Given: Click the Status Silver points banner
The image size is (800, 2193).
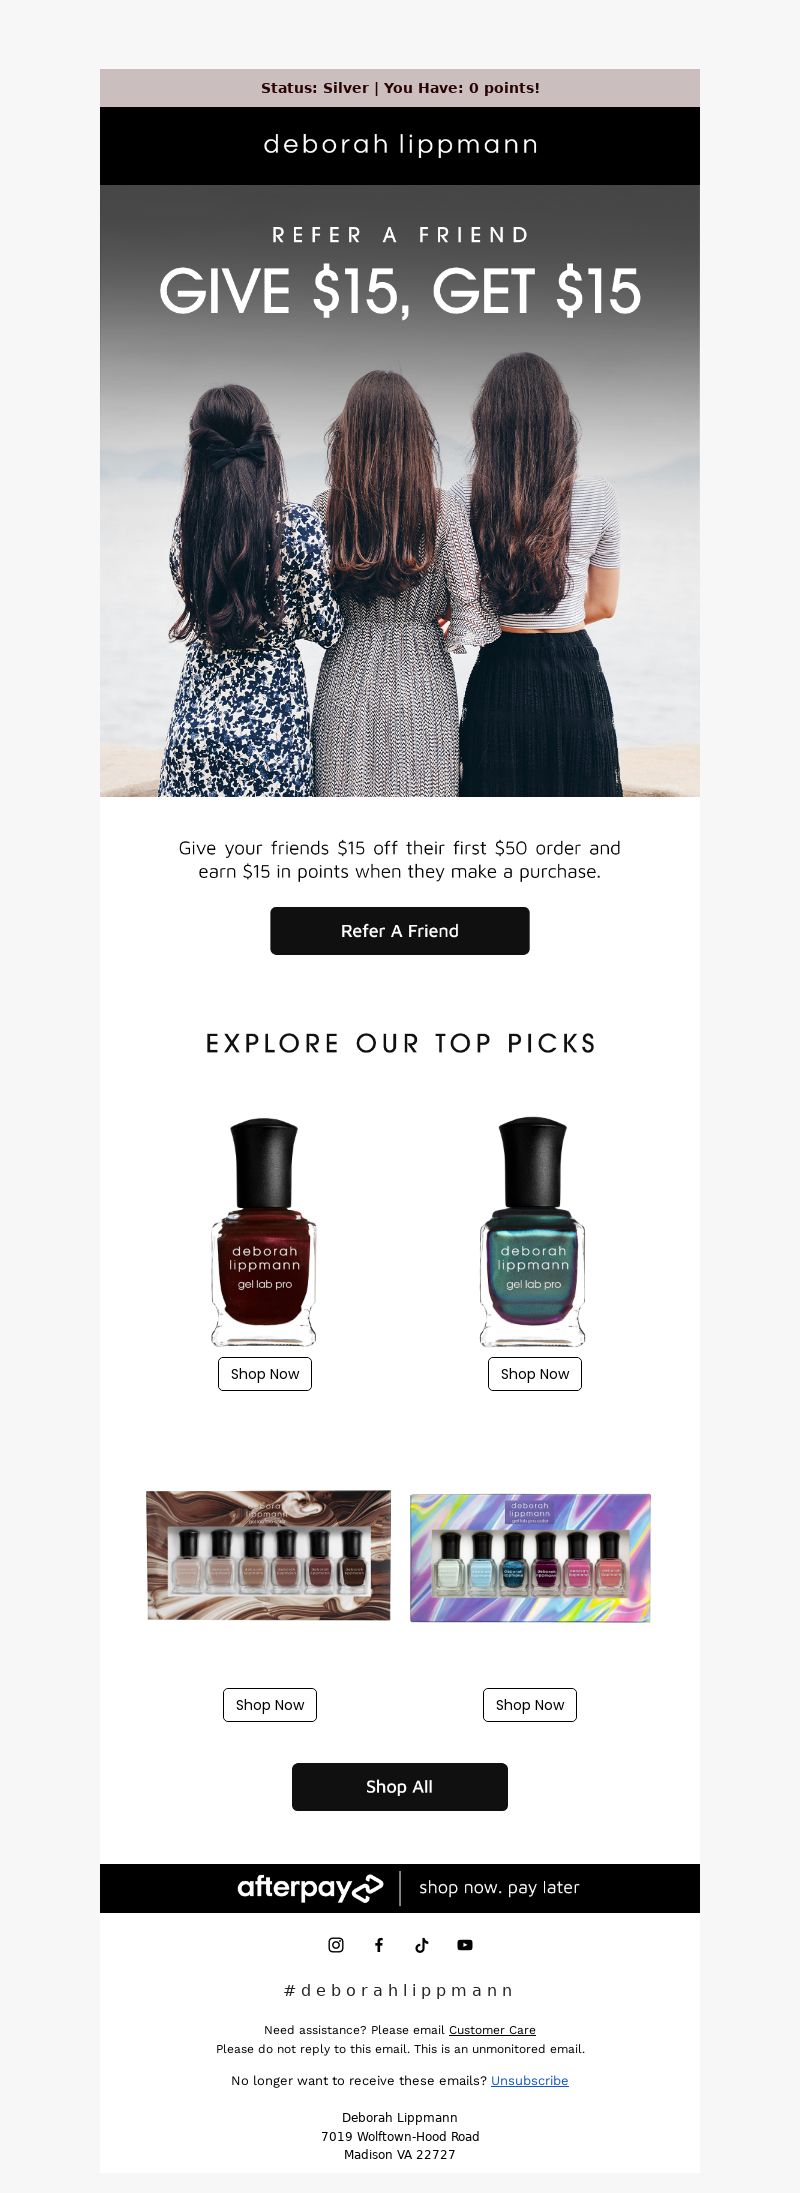Looking at the screenshot, I should click(400, 88).
